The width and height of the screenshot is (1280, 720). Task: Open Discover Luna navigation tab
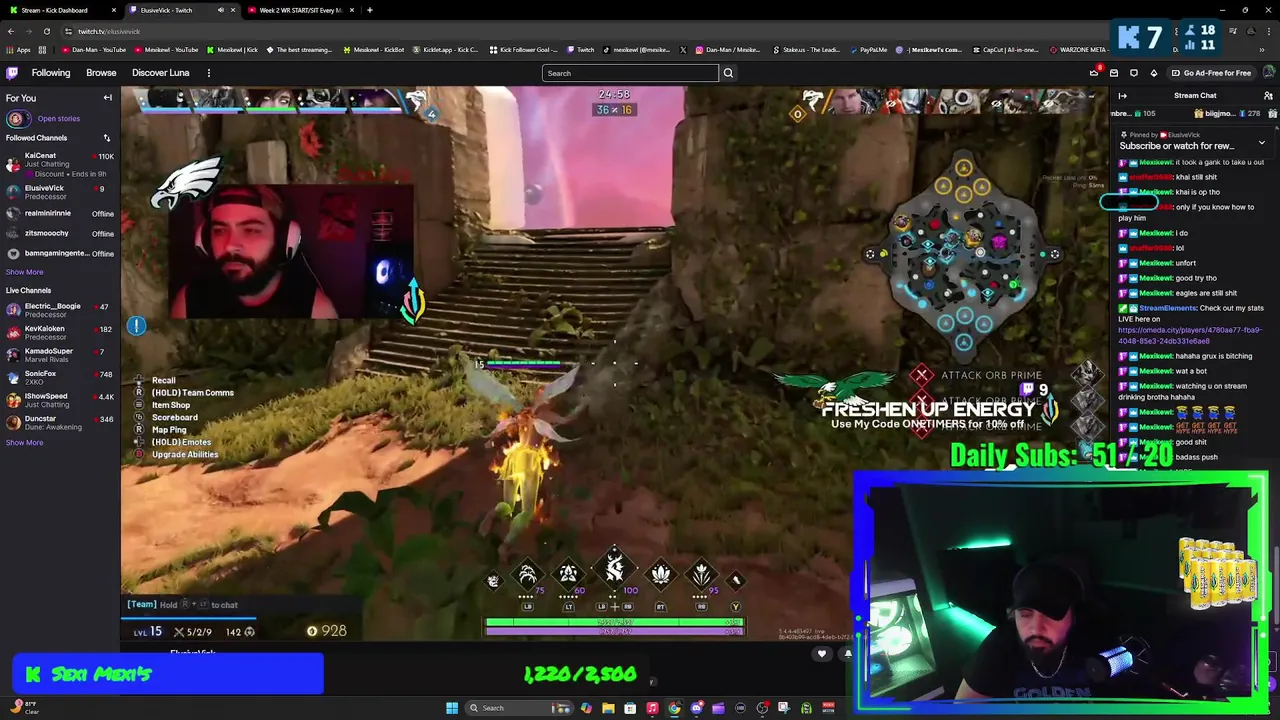point(160,73)
